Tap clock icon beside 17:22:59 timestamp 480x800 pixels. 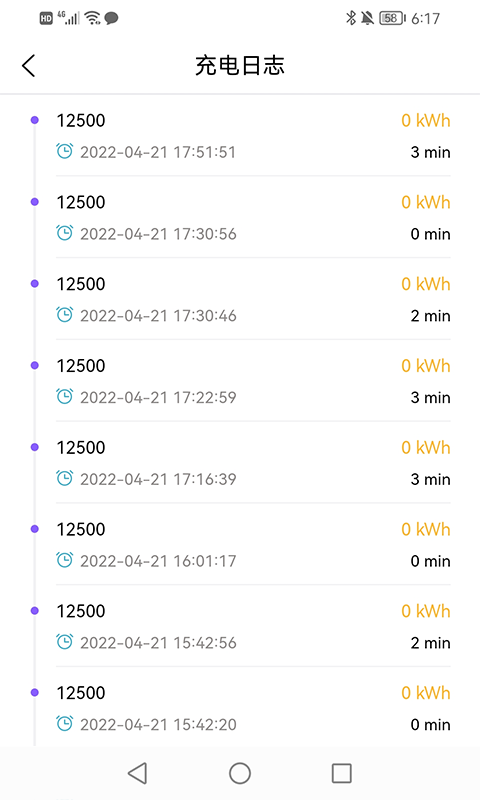(x=65, y=396)
